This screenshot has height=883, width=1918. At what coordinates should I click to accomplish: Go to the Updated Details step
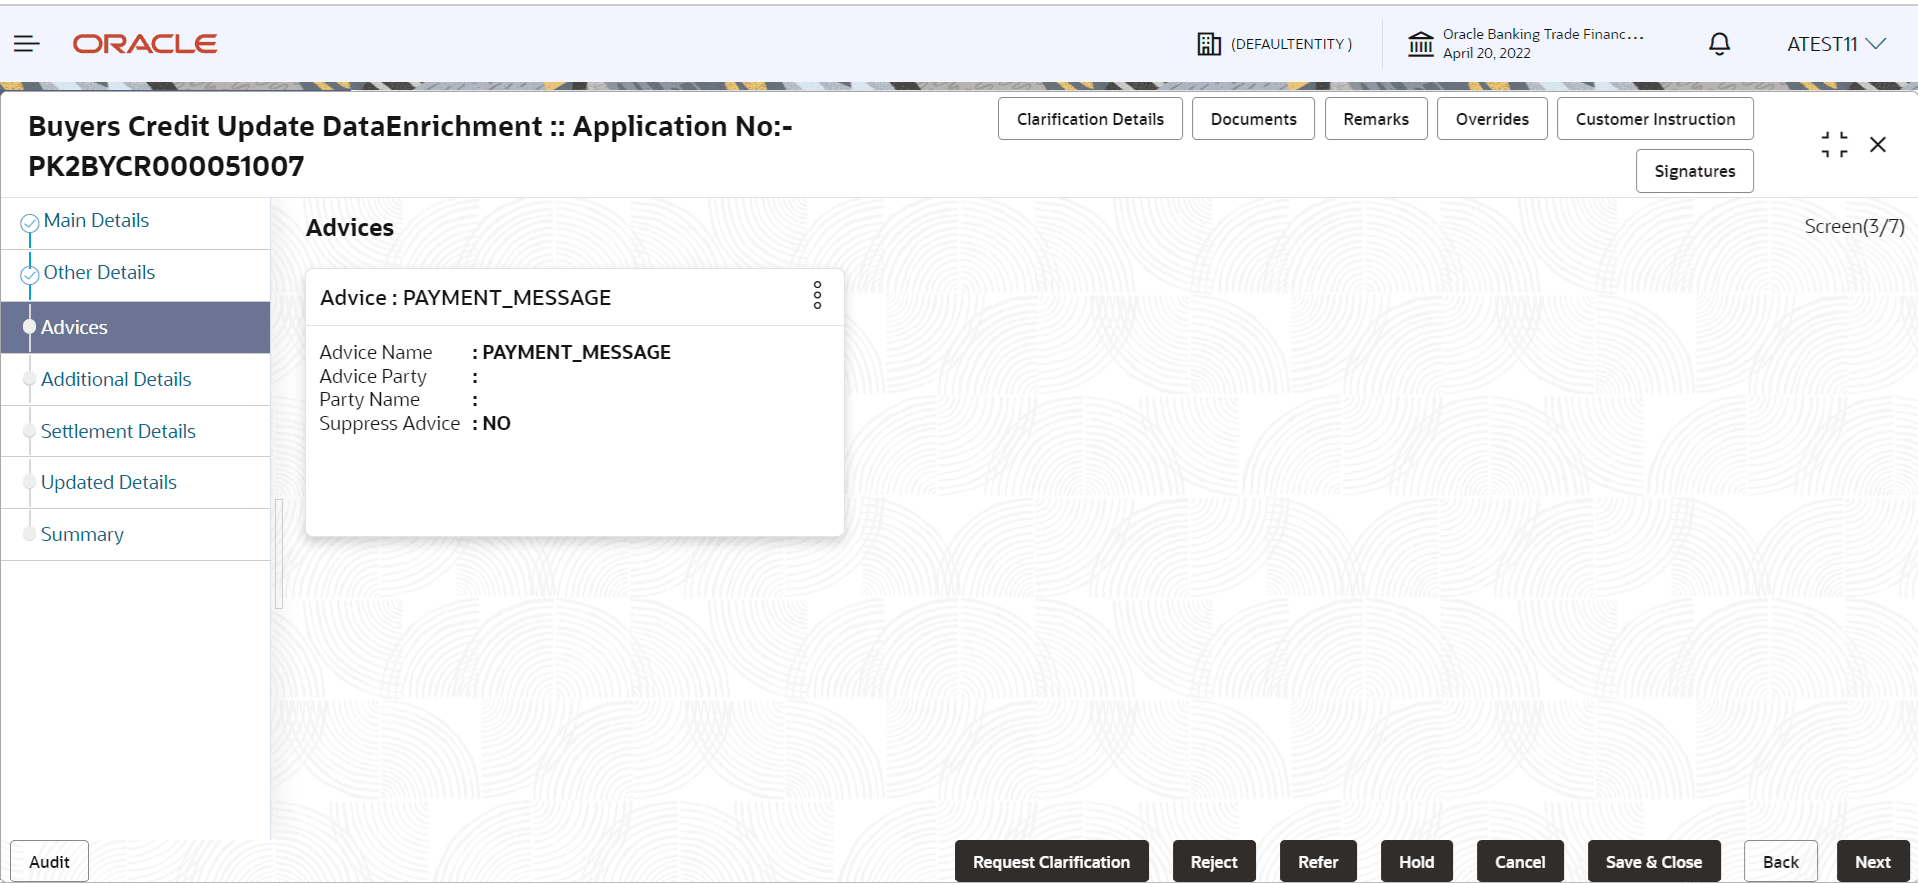click(x=109, y=483)
